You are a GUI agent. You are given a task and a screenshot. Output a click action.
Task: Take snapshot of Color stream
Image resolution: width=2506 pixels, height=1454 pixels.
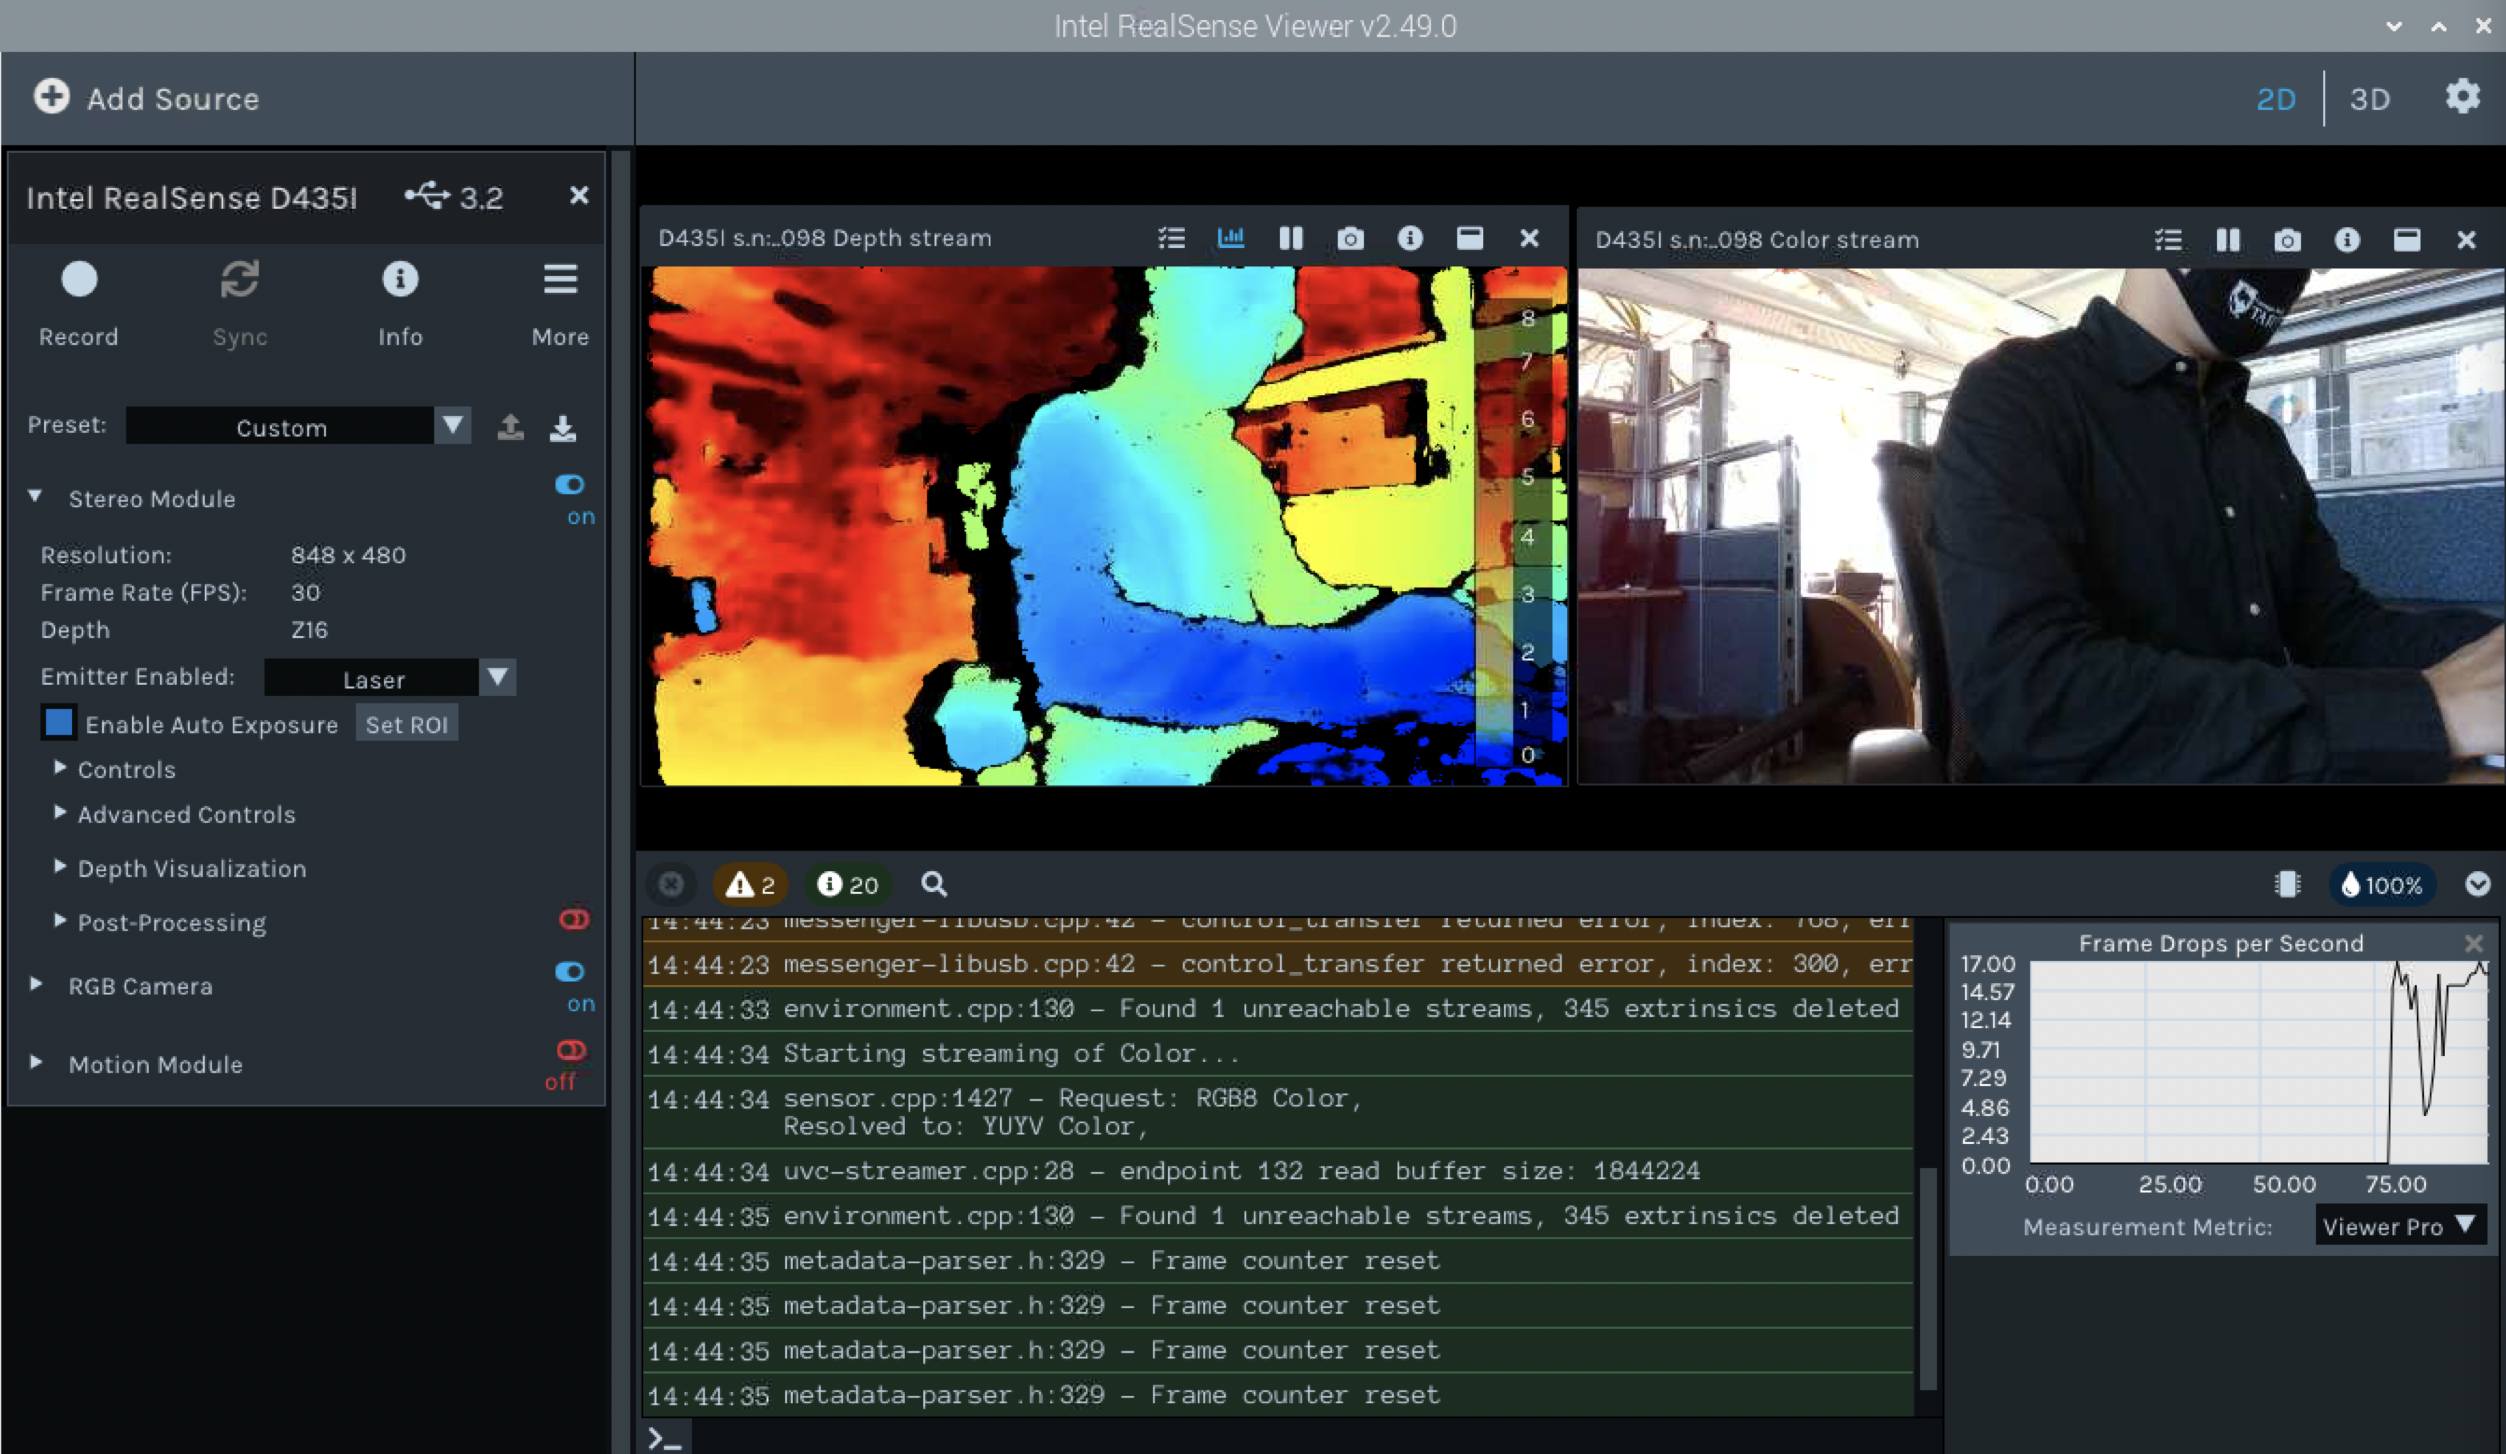(x=2287, y=240)
